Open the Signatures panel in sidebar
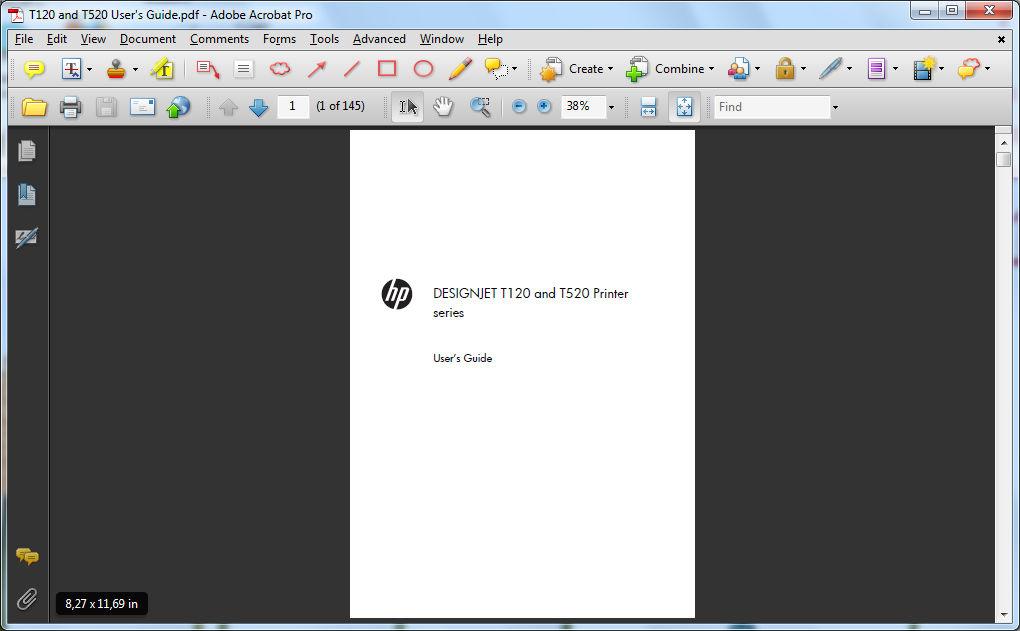Image resolution: width=1020 pixels, height=631 pixels. (27, 237)
